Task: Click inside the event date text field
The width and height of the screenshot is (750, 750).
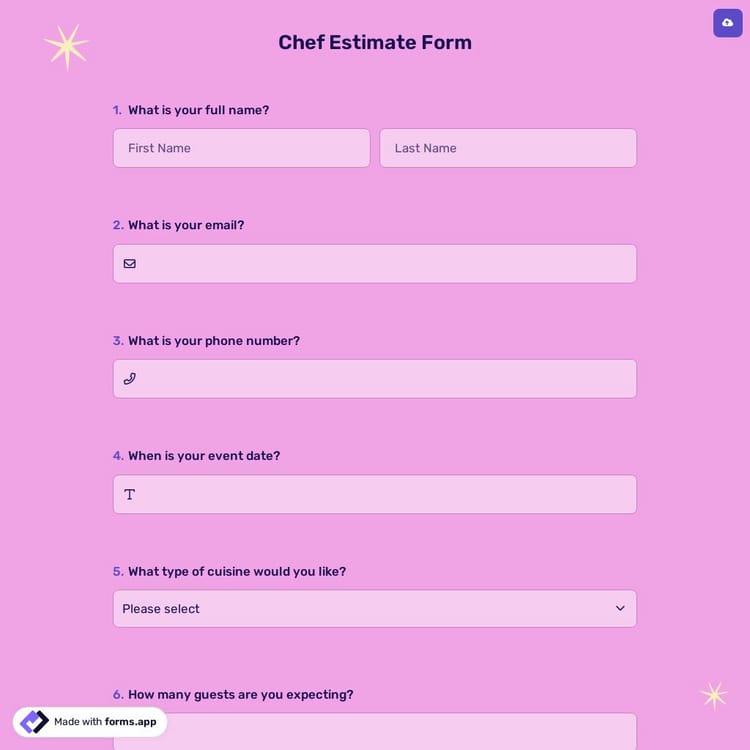Action: click(x=385, y=495)
